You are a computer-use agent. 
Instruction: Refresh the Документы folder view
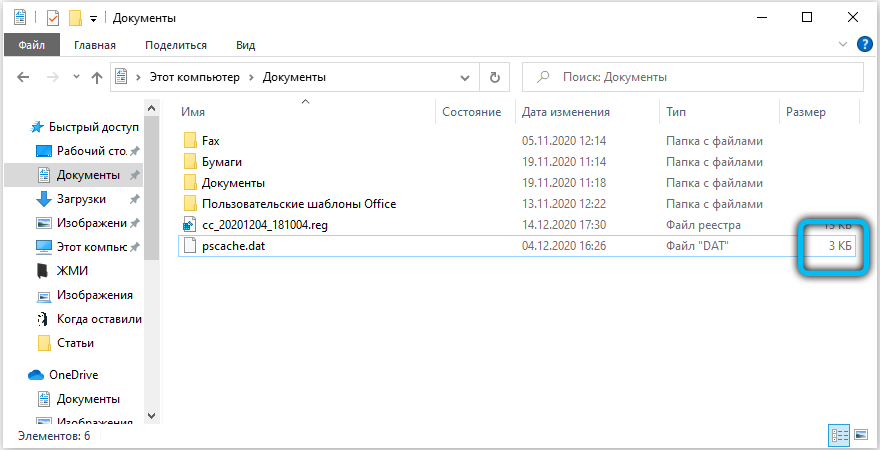click(x=494, y=77)
